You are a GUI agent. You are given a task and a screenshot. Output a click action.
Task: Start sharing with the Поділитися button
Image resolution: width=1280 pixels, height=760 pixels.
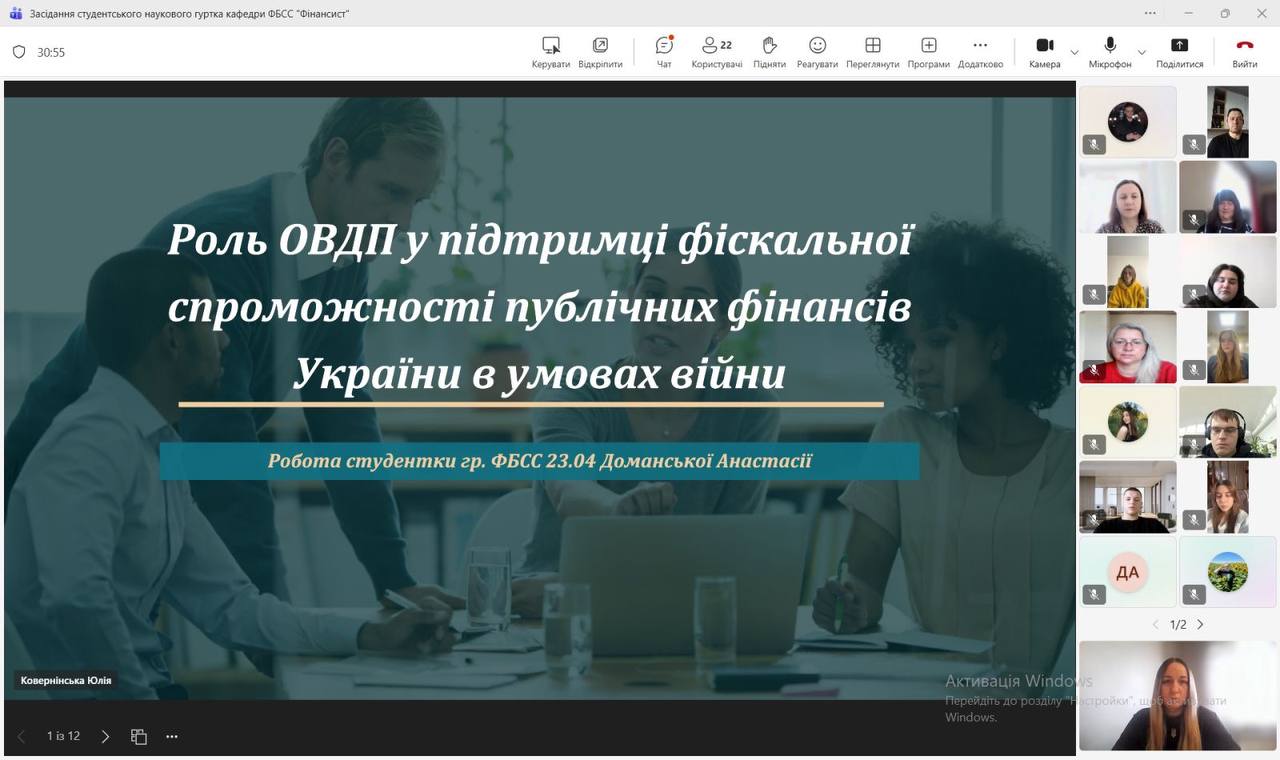[1179, 52]
